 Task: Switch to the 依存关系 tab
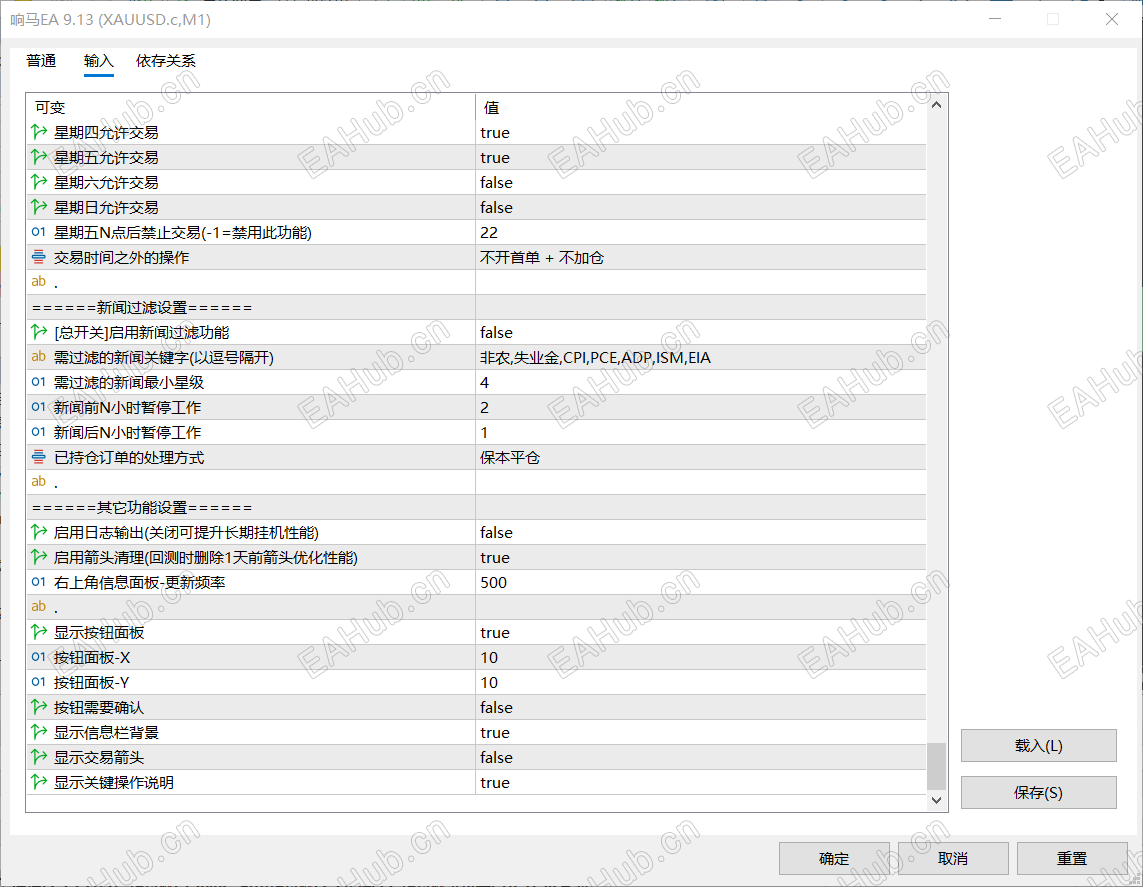(x=165, y=60)
